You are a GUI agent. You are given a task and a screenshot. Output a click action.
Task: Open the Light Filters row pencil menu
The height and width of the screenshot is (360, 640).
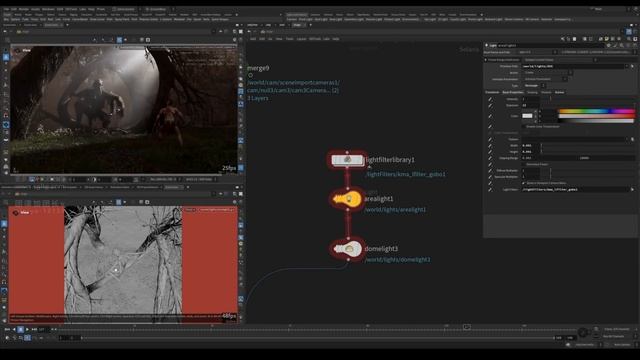point(490,189)
